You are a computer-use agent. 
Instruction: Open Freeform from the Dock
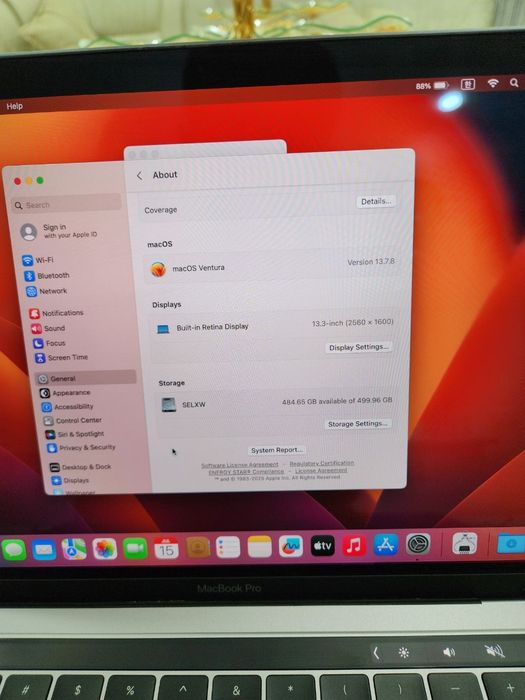click(x=291, y=546)
